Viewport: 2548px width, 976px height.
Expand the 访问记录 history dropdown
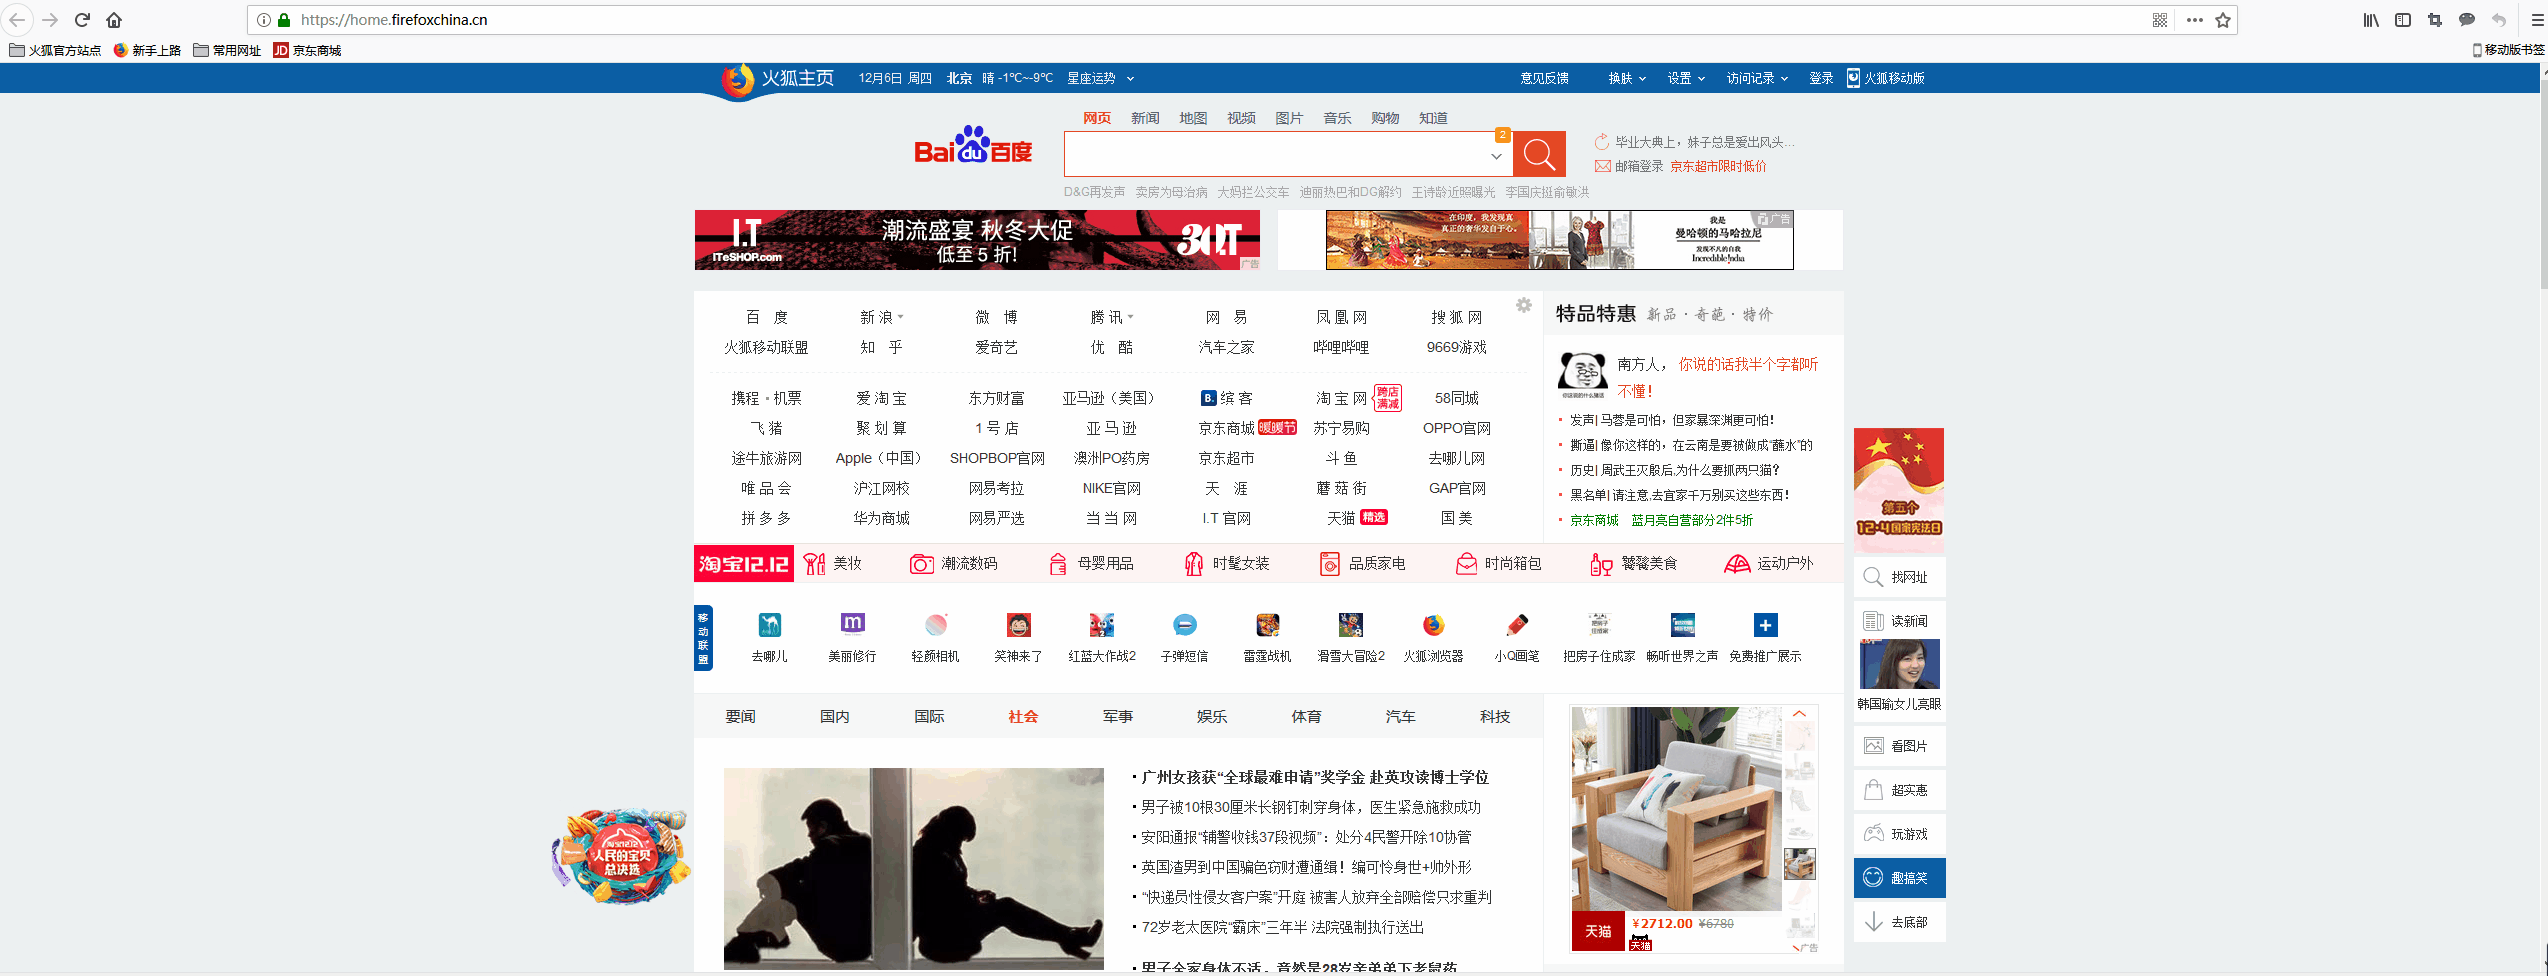(x=1756, y=78)
